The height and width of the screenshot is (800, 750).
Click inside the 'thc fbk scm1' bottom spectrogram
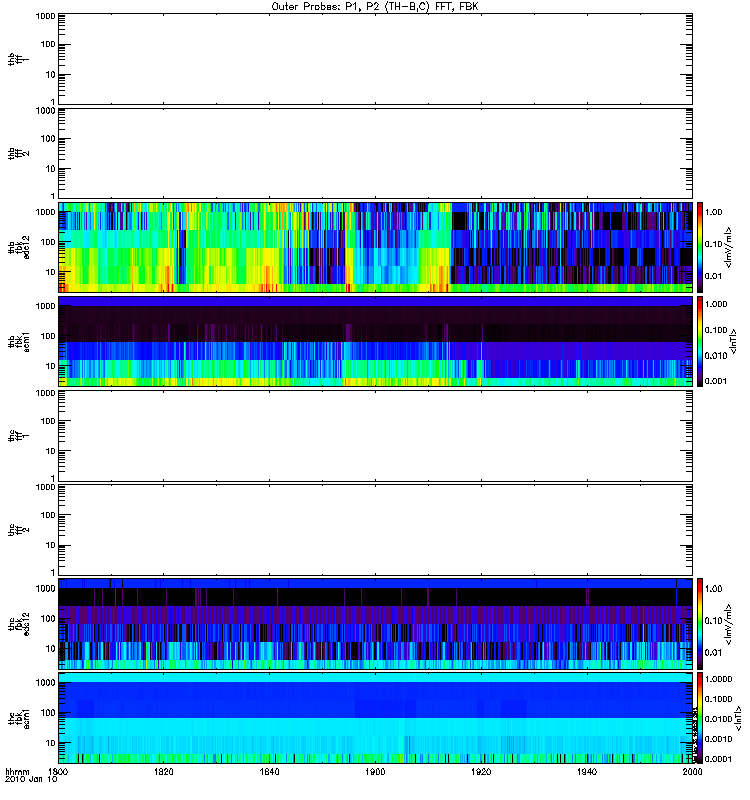tap(376, 718)
